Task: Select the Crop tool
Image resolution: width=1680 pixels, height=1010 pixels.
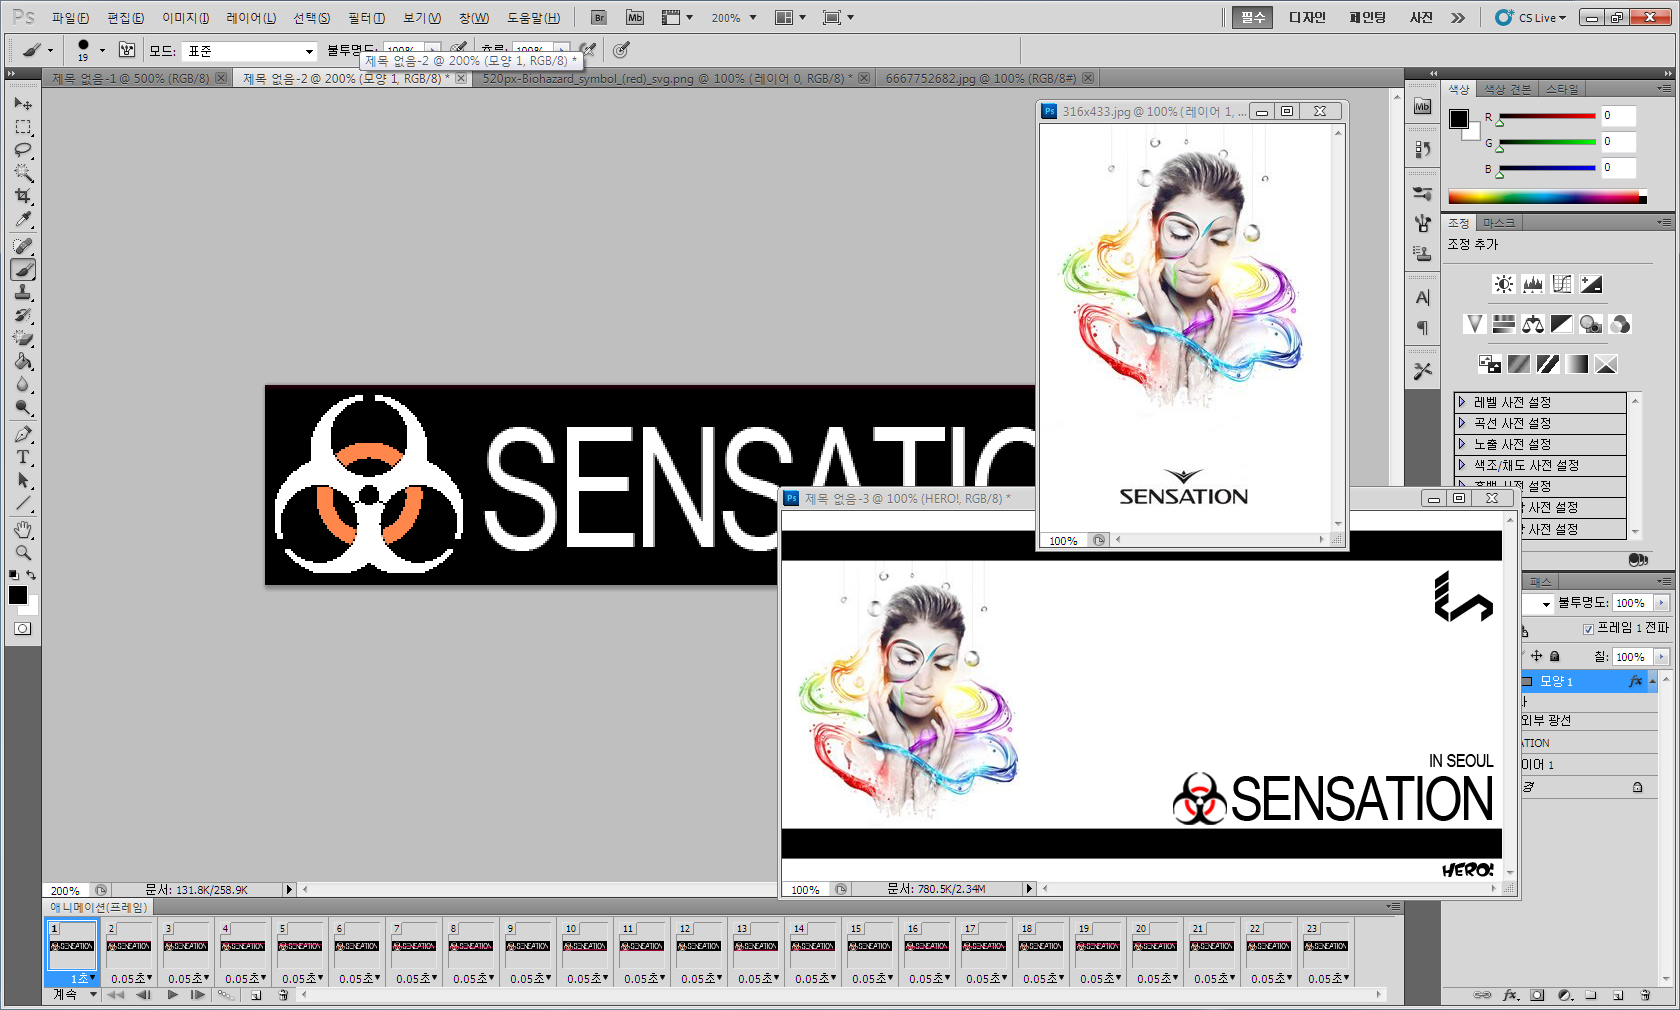Action: (23, 196)
